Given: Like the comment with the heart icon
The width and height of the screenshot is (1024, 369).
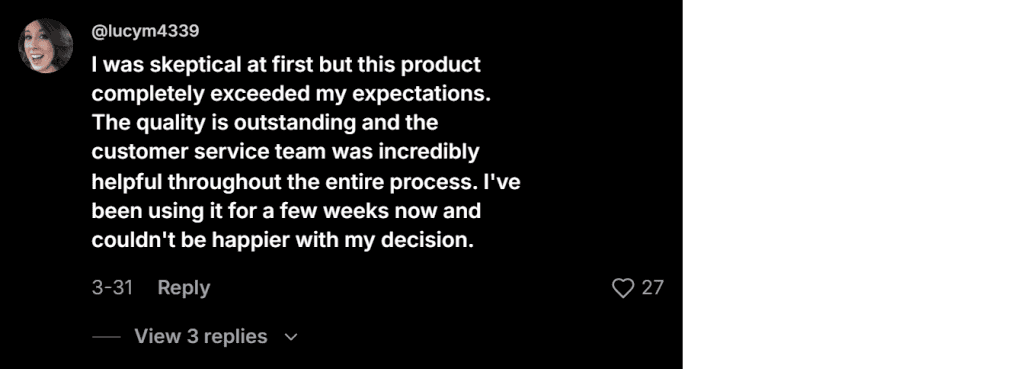Looking at the screenshot, I should click(623, 288).
